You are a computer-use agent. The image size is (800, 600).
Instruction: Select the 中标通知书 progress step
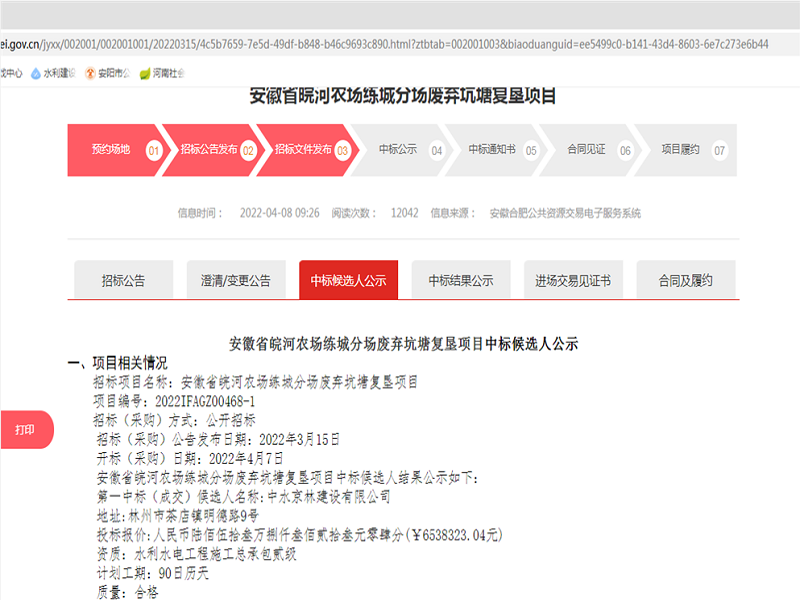tap(492, 150)
